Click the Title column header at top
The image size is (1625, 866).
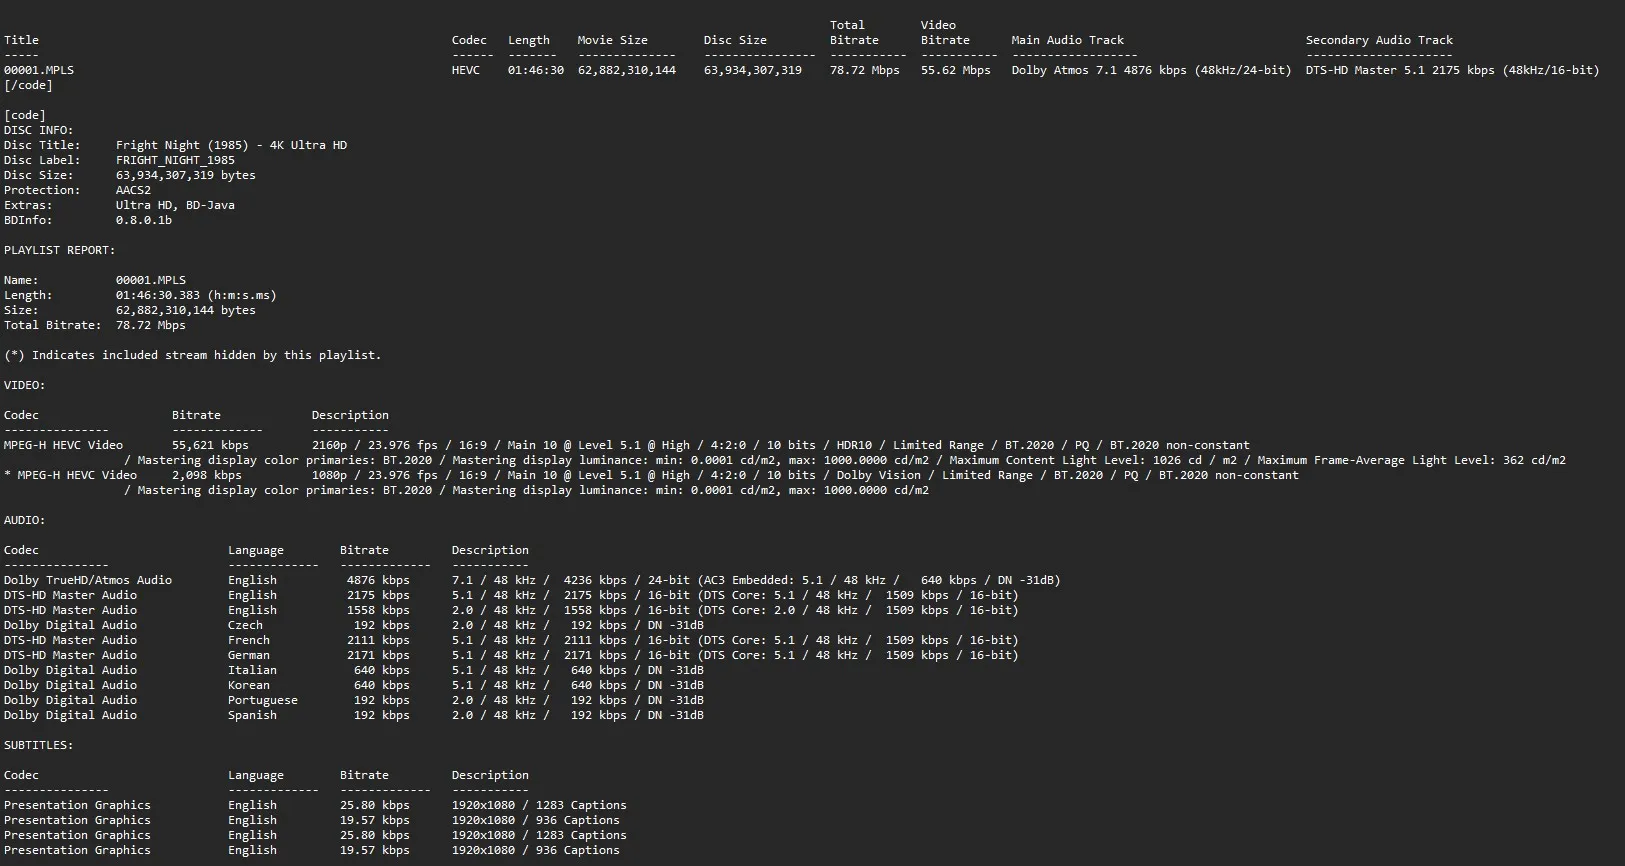(21, 40)
